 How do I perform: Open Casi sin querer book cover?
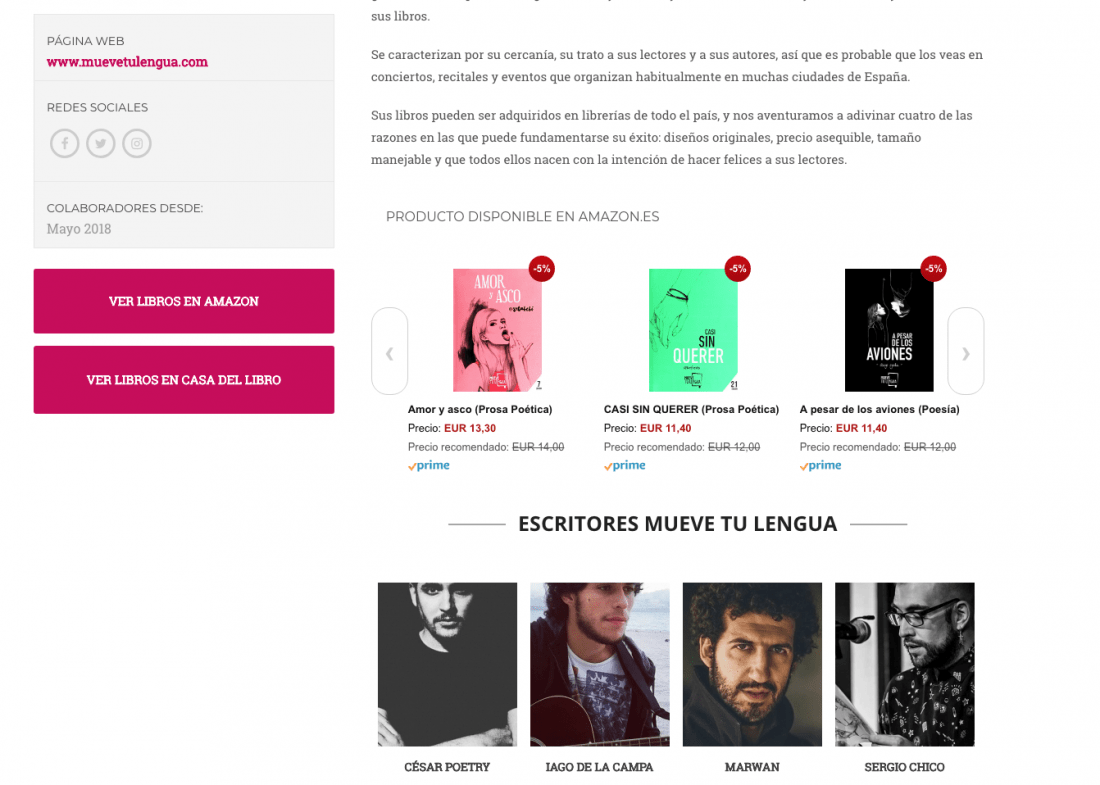[x=693, y=330]
